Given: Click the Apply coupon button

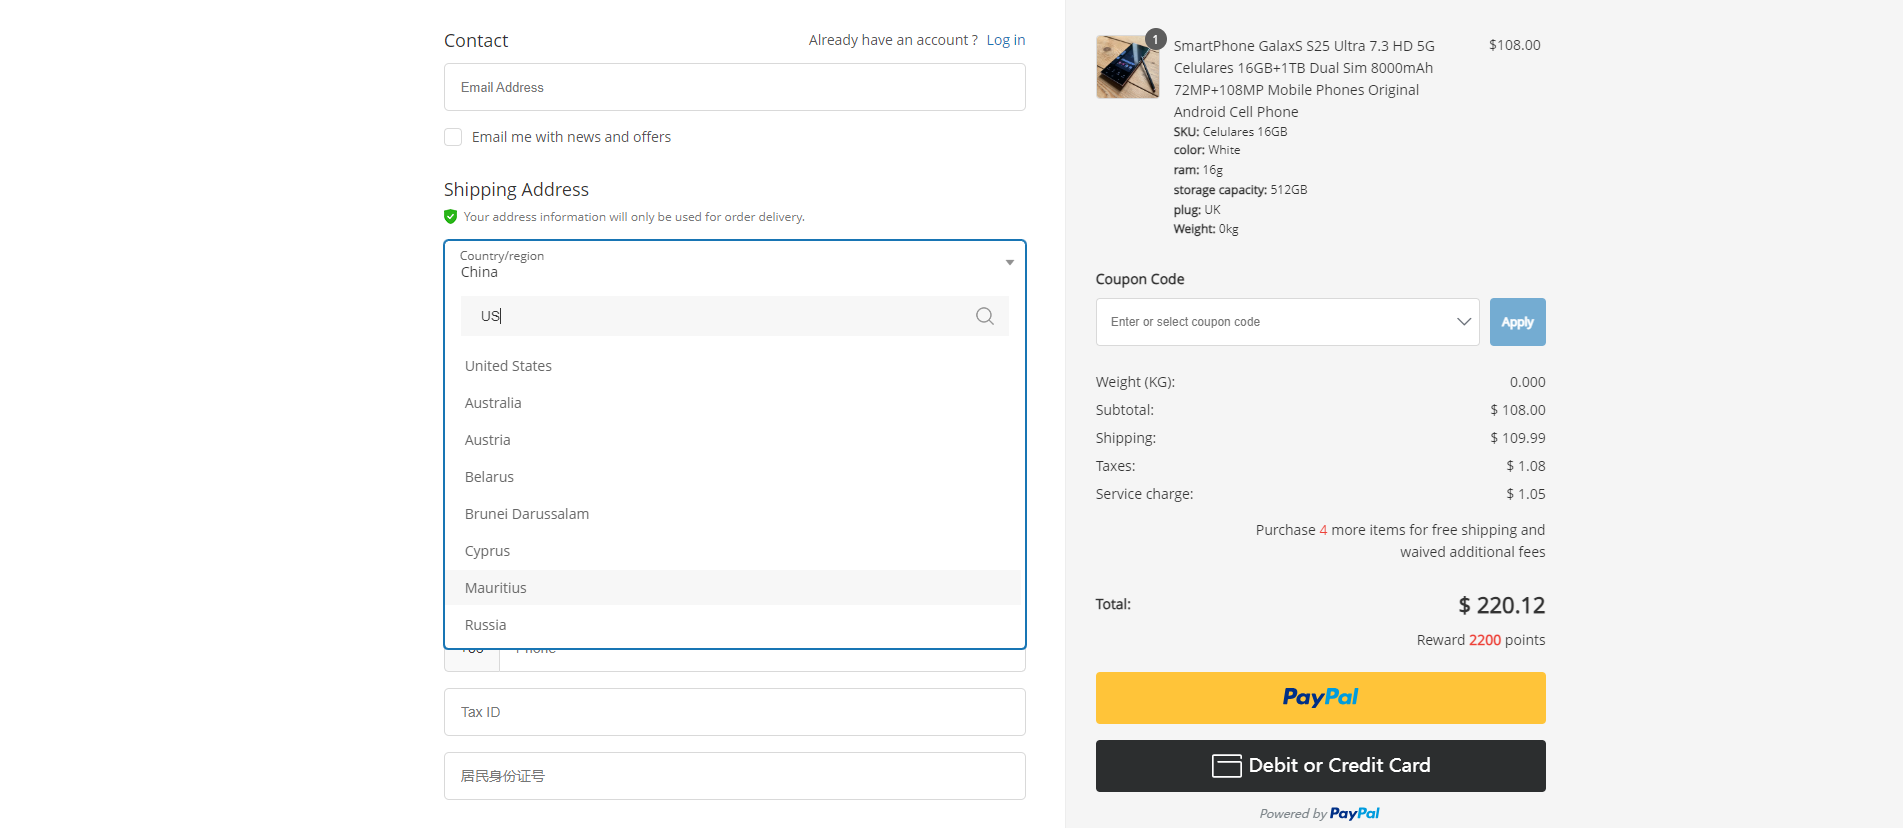Looking at the screenshot, I should [x=1517, y=322].
